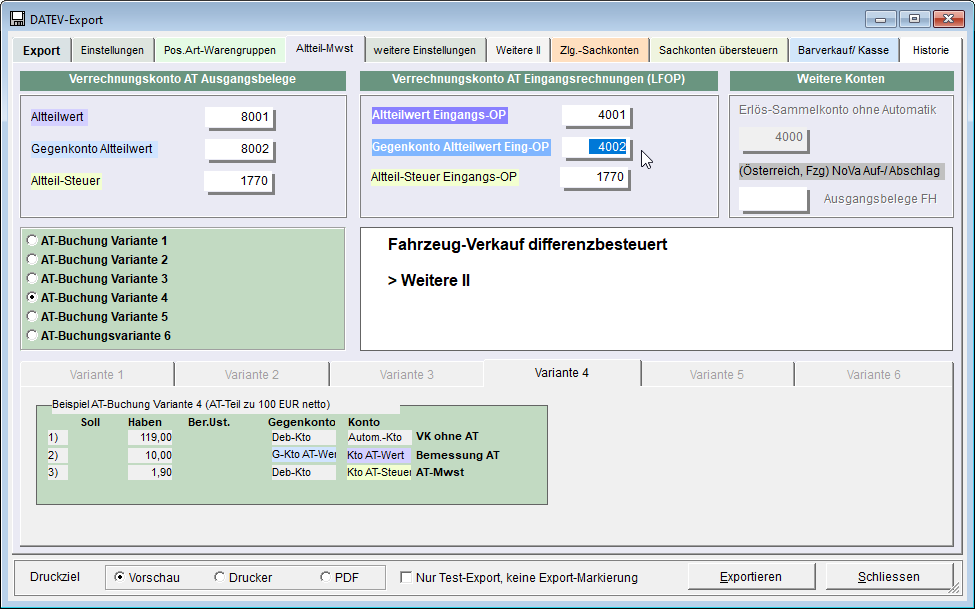This screenshot has height=609, width=975.
Task: Go to the Weitere II tab
Action: tap(518, 50)
